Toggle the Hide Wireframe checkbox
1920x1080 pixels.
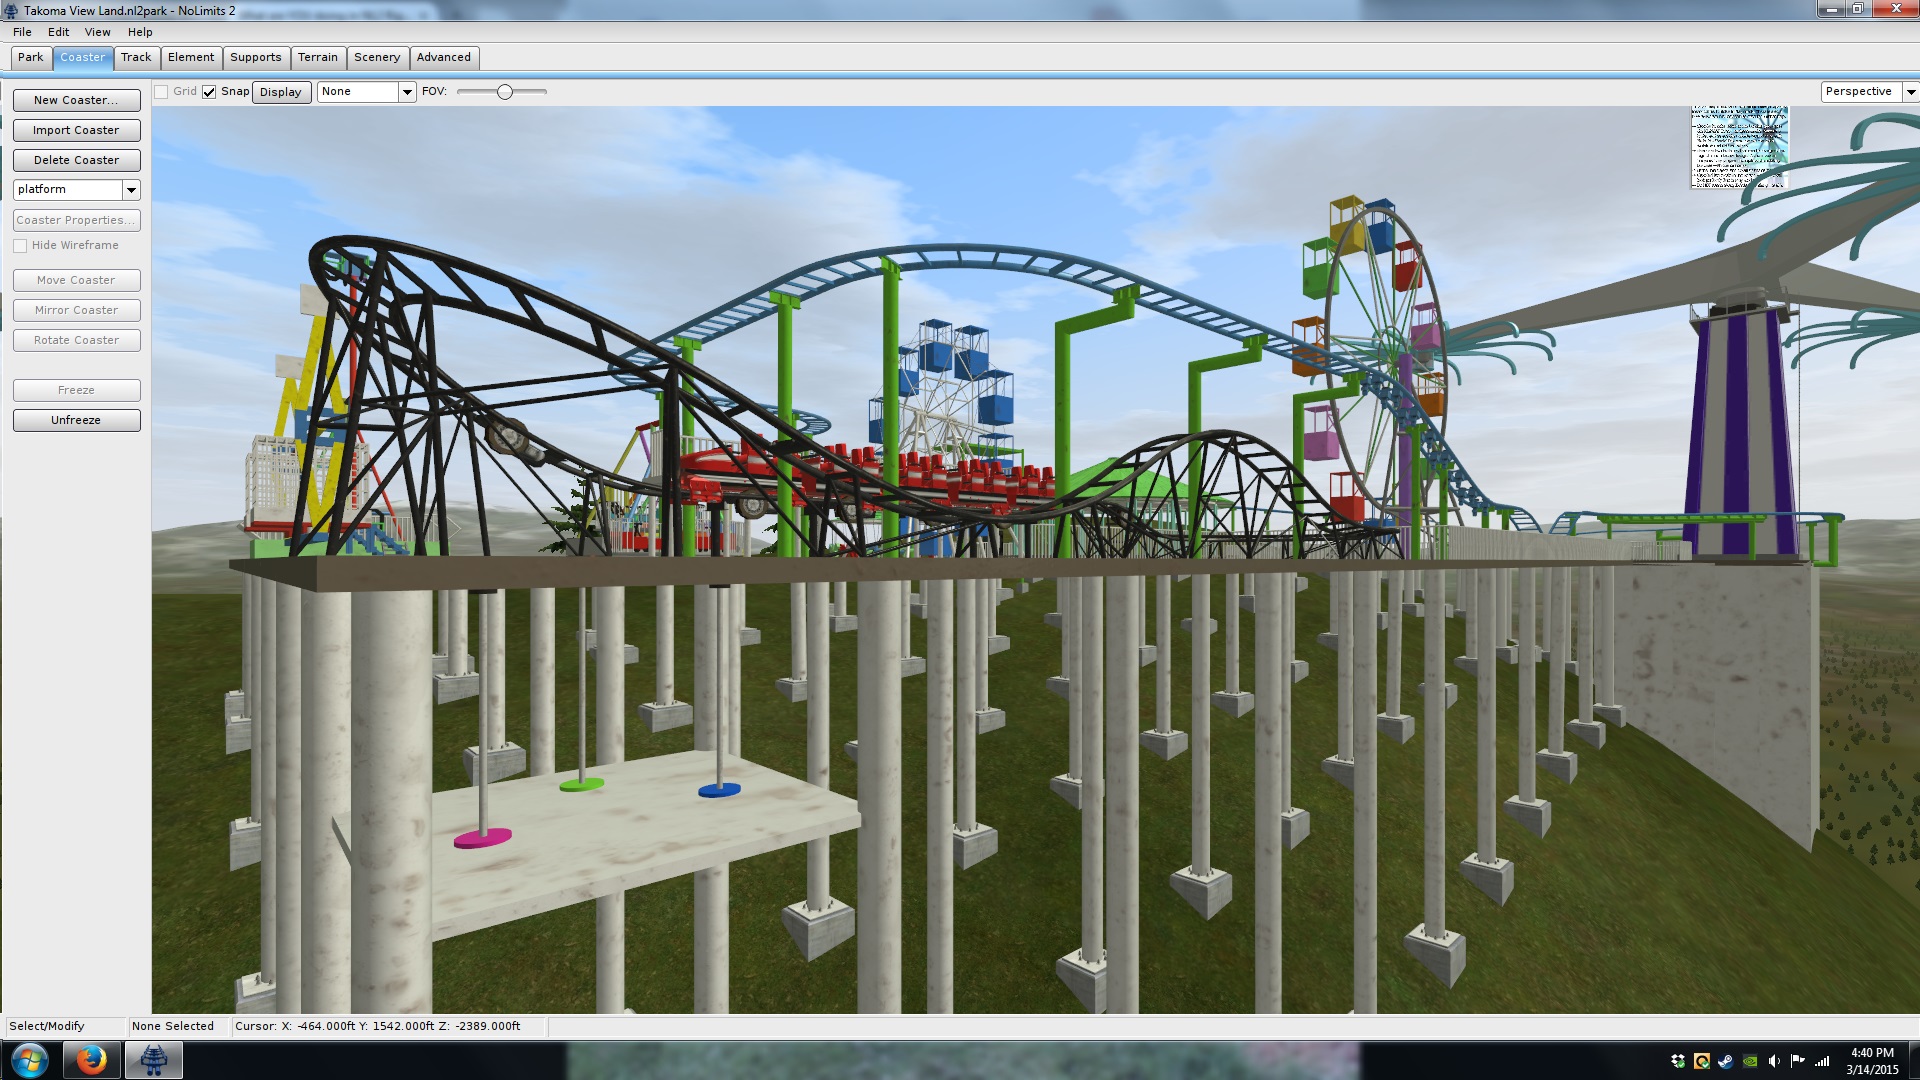pyautogui.click(x=20, y=246)
